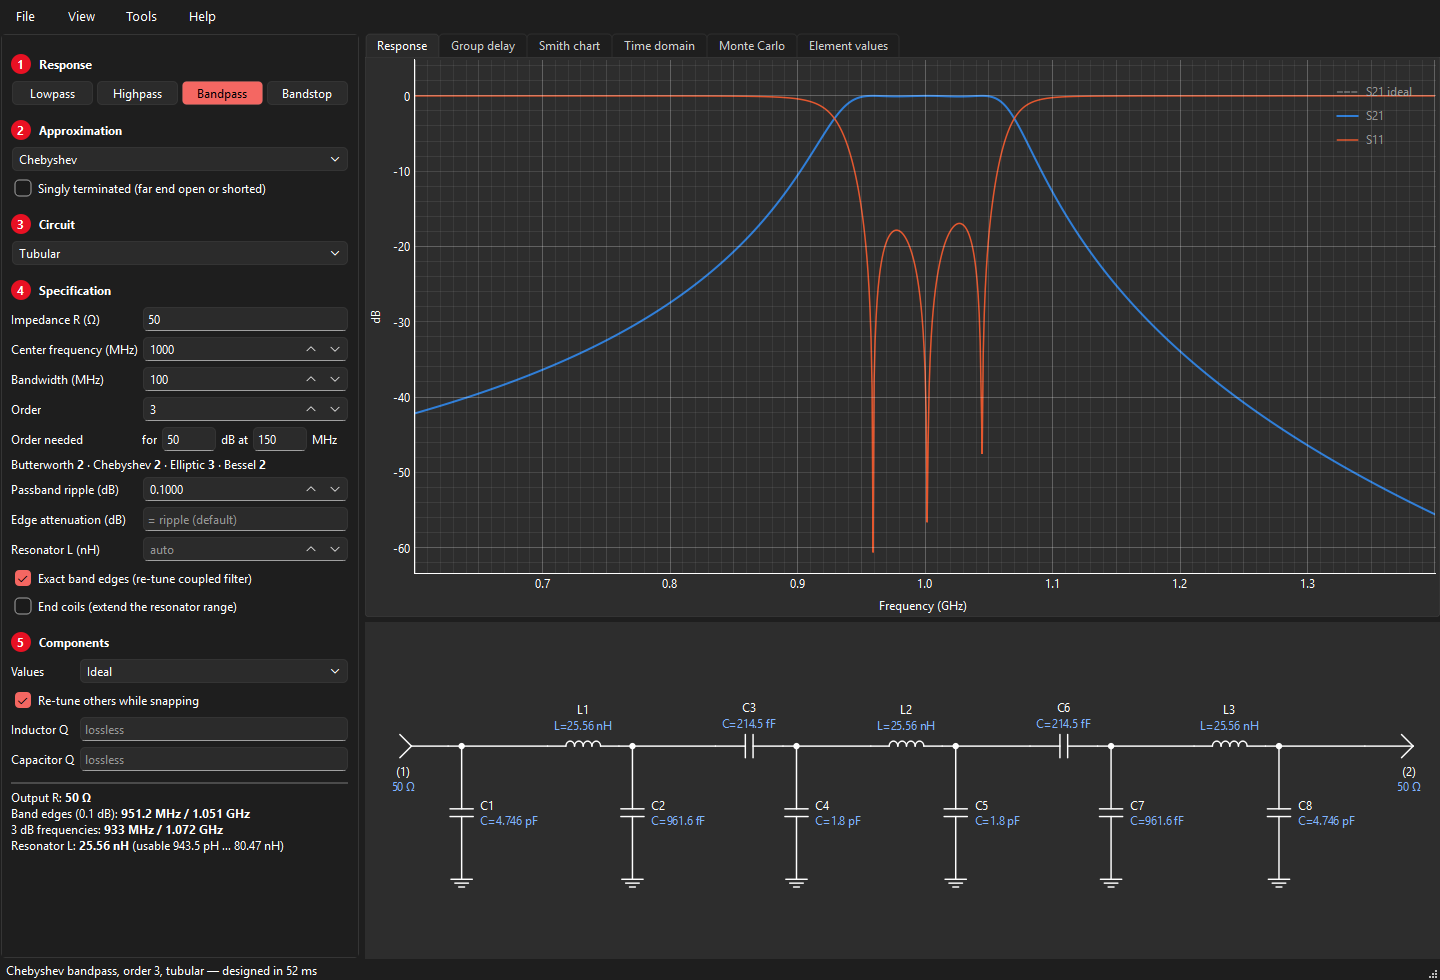Select the C3 series capacitor symbol
Viewport: 1440px width, 980px height.
749,746
